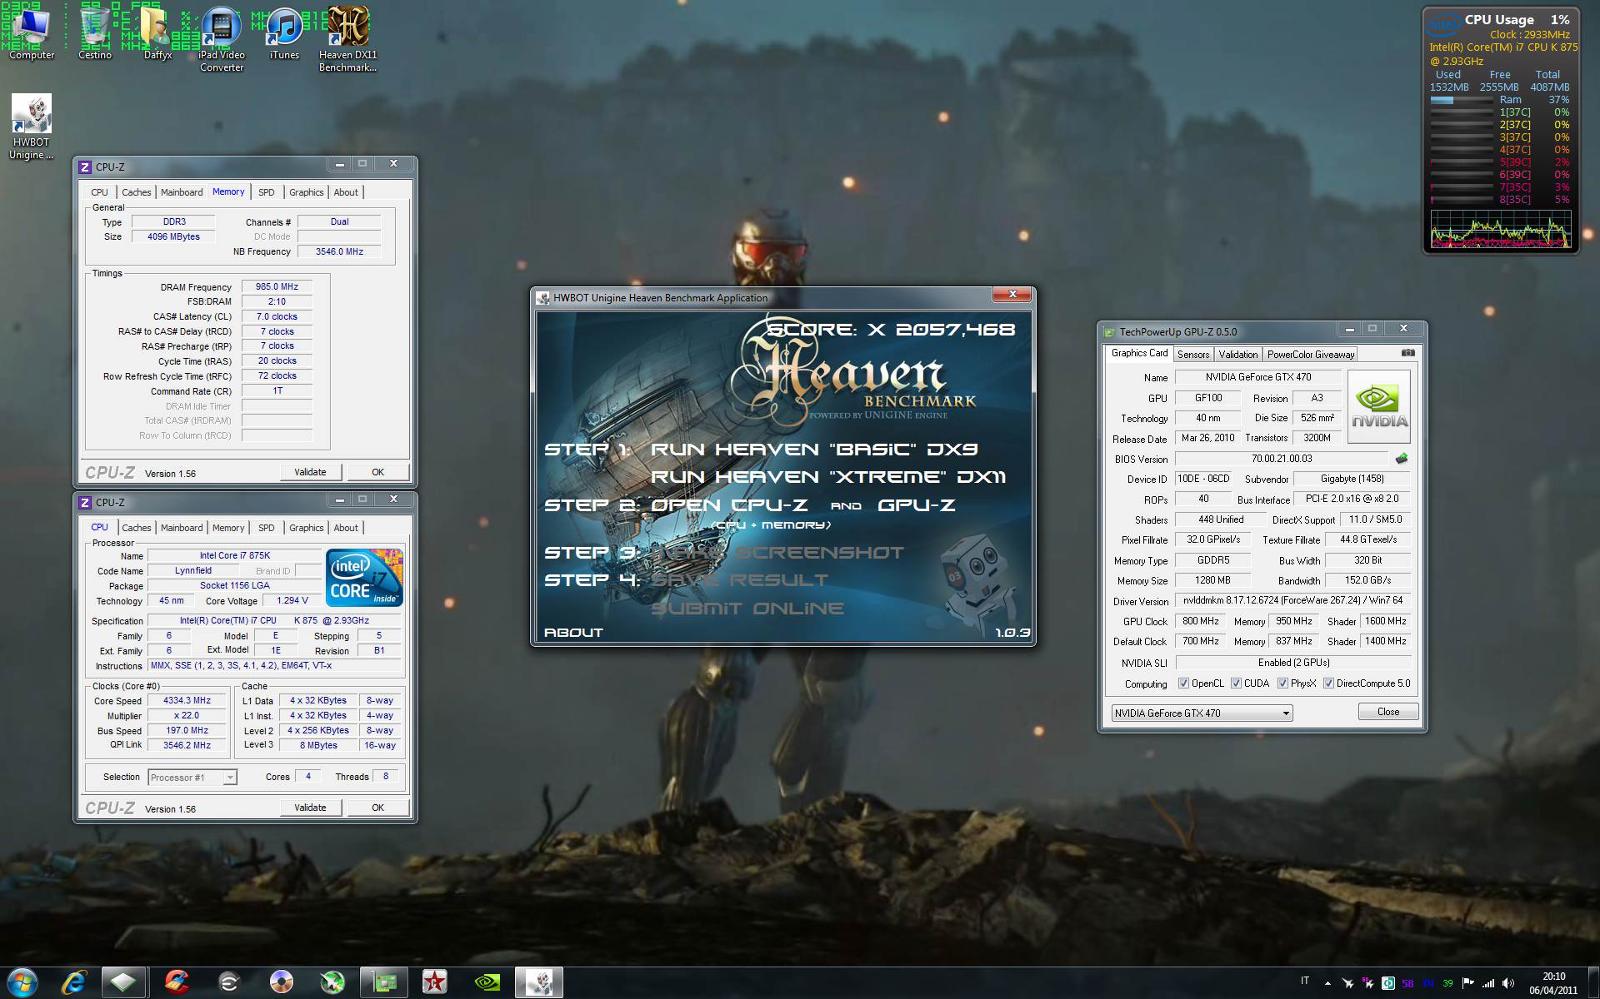Image resolution: width=1600 pixels, height=999 pixels.
Task: Run Heaven "Basic" DX9 step
Action: point(814,449)
